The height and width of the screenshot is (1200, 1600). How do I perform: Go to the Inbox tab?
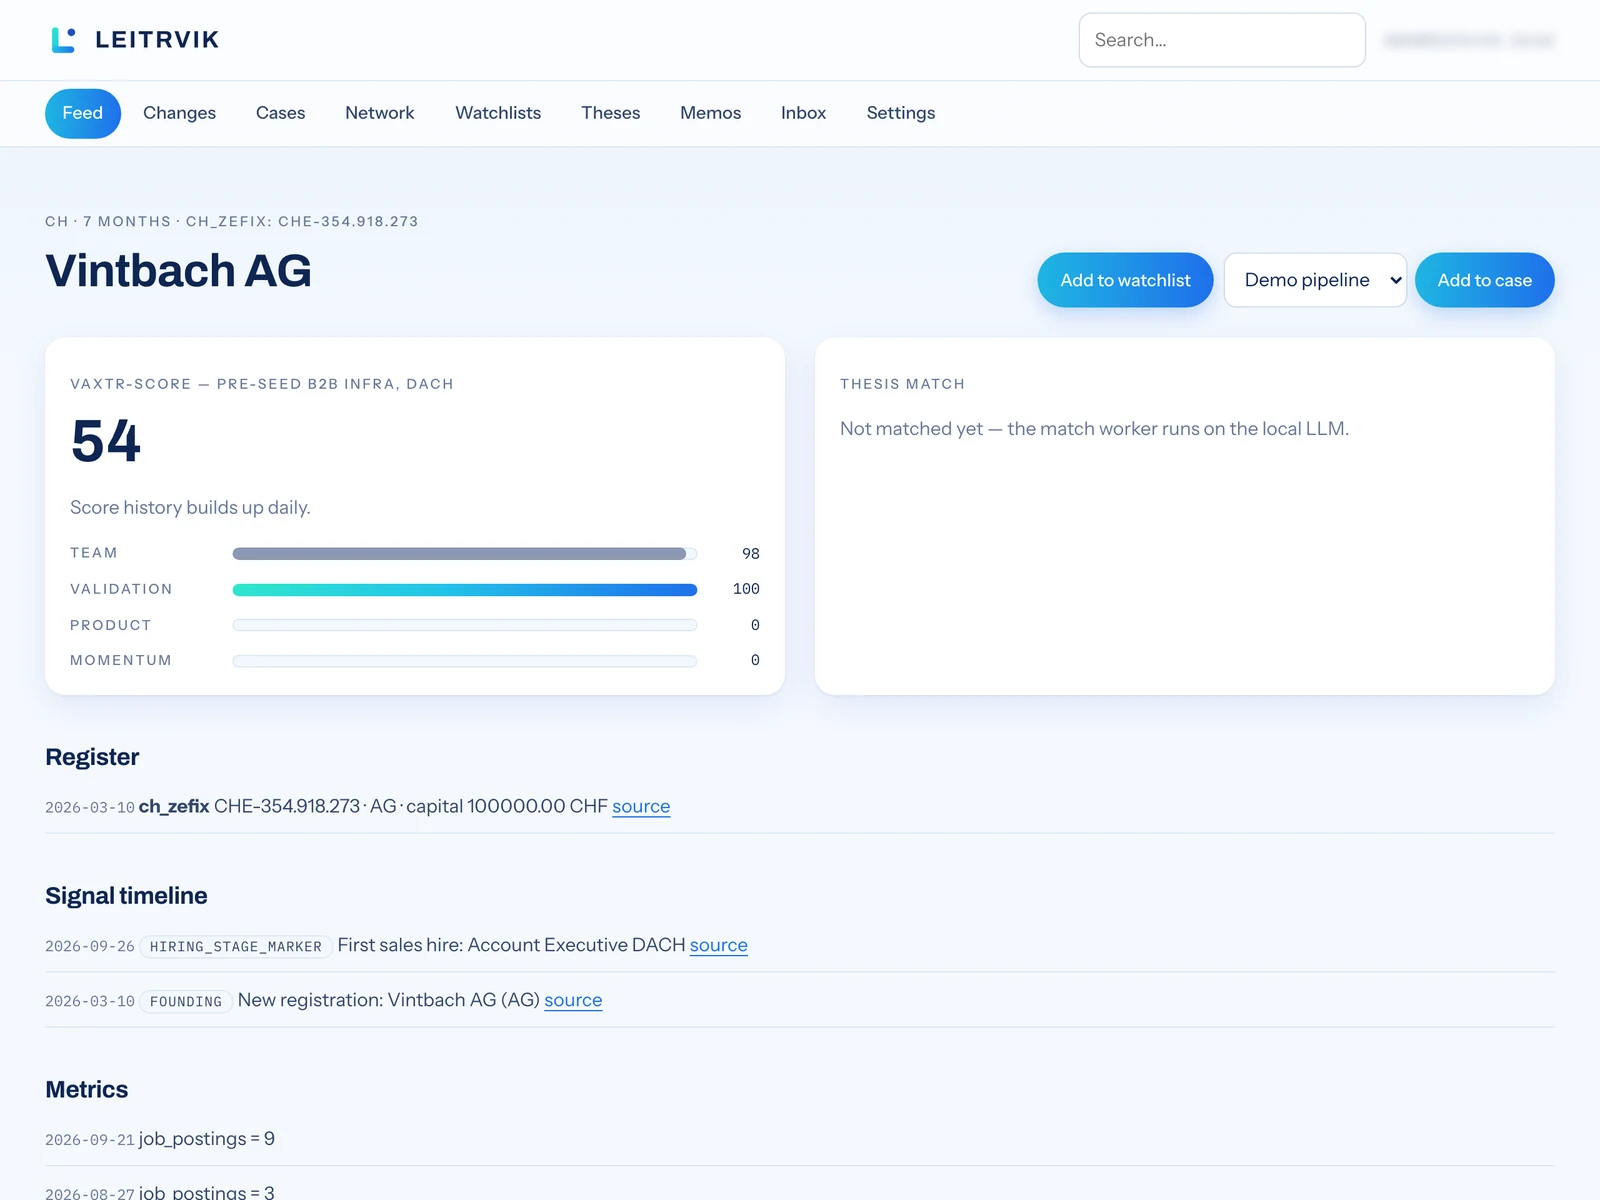click(x=803, y=113)
